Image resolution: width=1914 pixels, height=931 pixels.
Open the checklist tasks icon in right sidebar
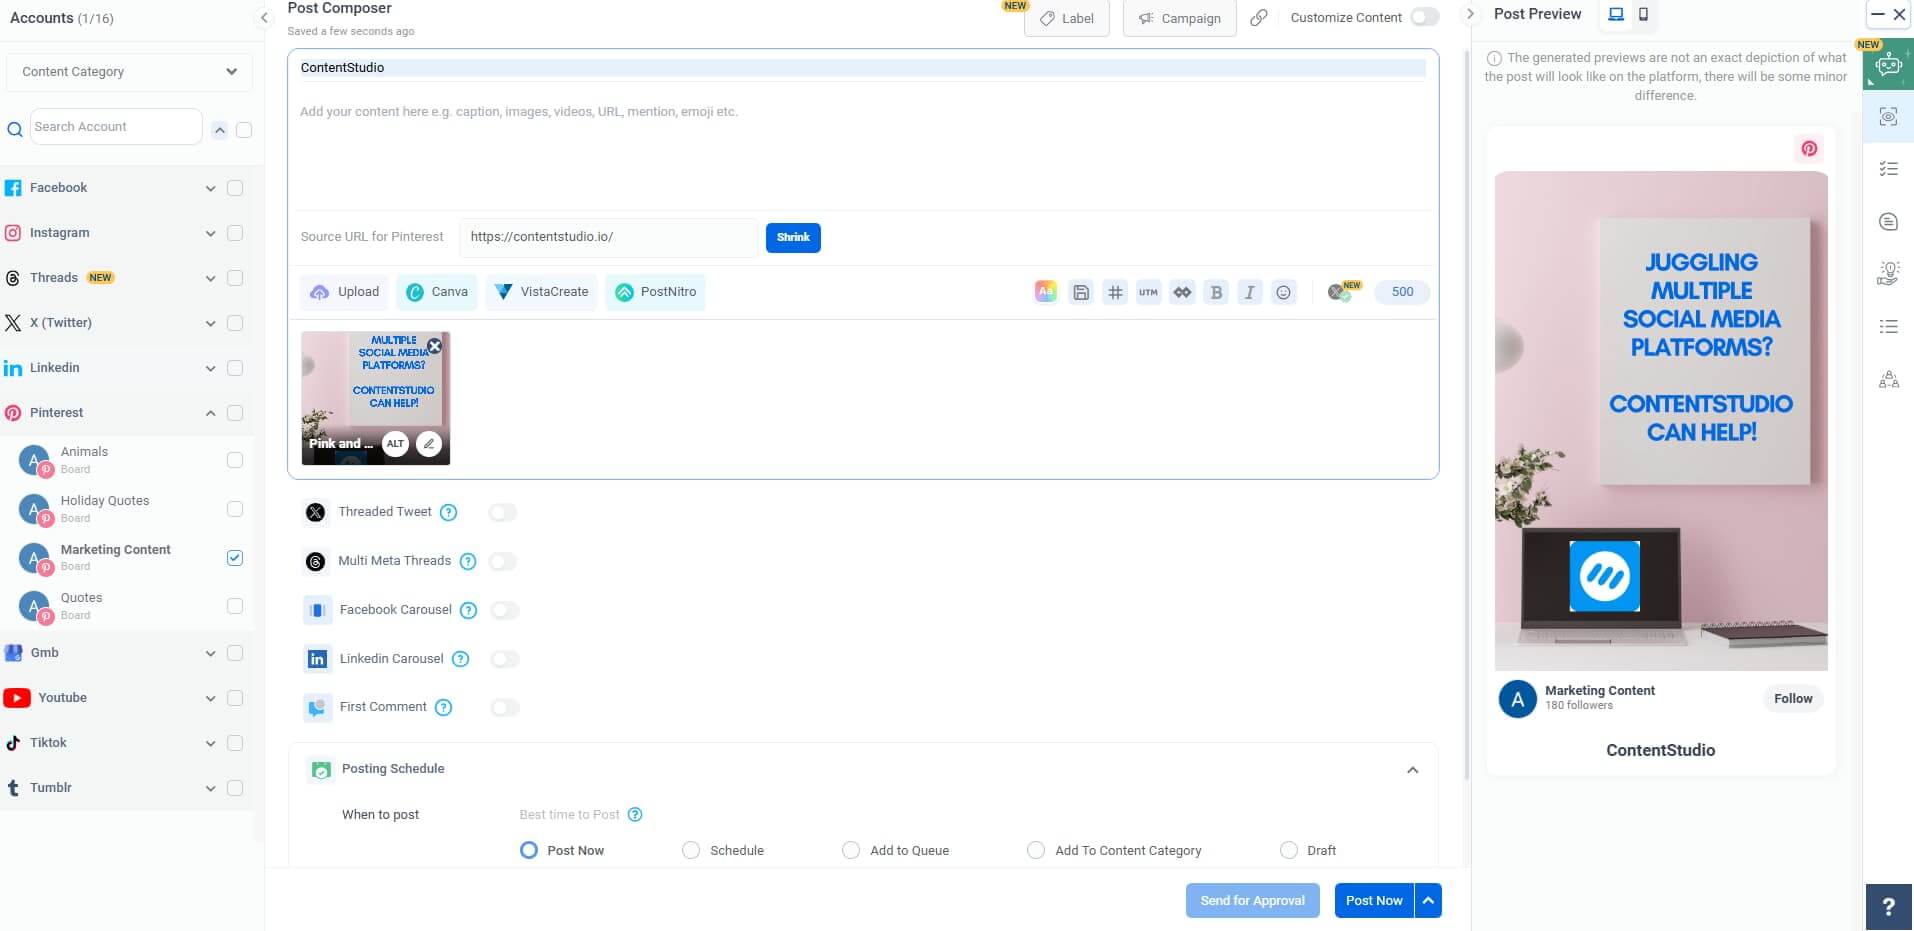click(x=1888, y=169)
